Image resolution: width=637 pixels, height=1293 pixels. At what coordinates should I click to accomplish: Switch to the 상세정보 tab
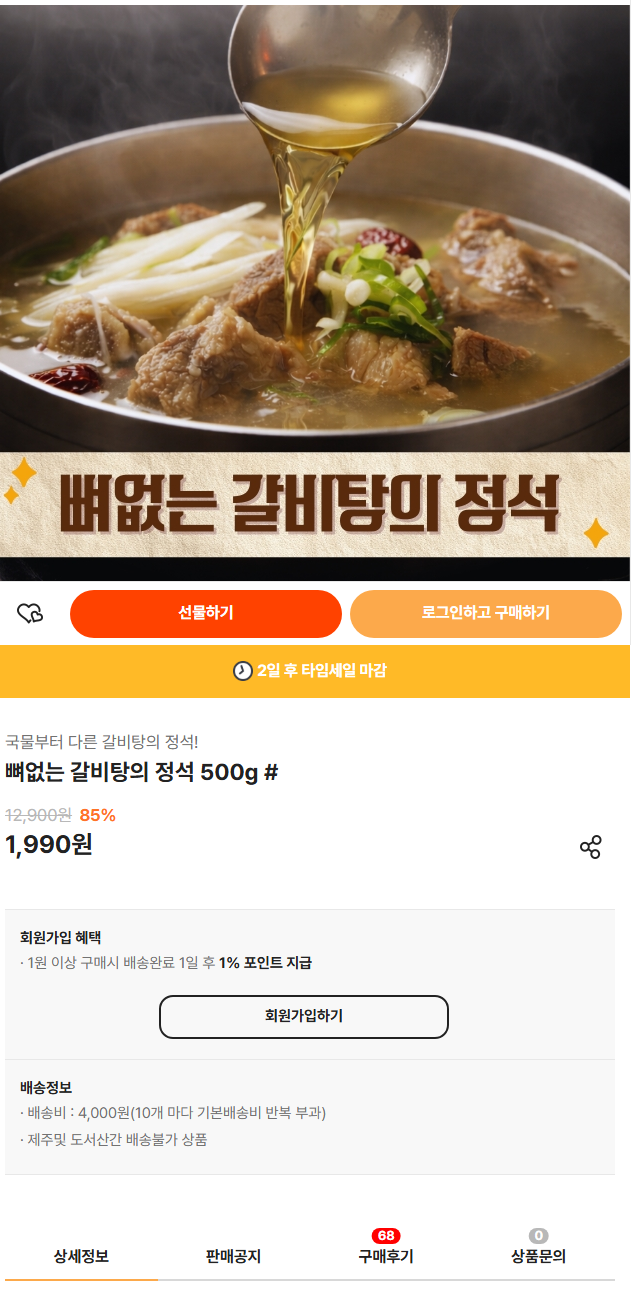(81, 1257)
